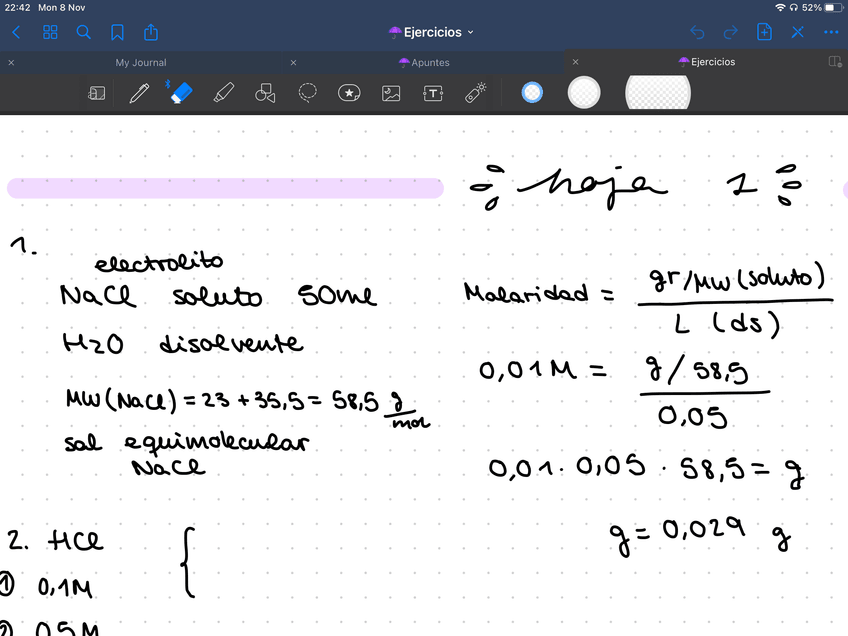
Task: Choose the small eraser size
Action: tap(532, 92)
